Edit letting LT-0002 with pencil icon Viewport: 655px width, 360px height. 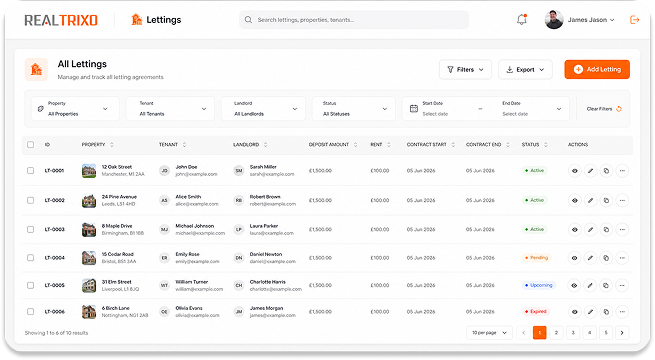590,200
